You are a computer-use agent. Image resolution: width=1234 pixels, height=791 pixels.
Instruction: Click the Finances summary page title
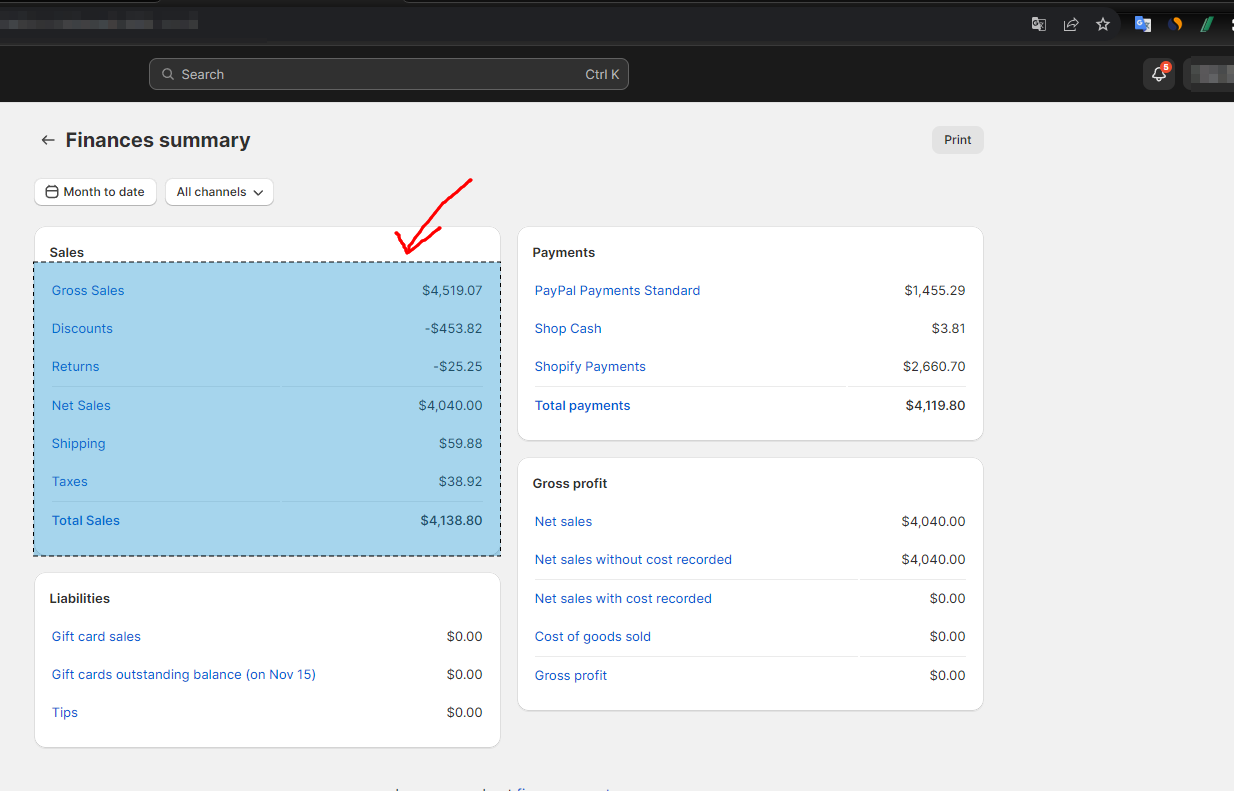[x=158, y=140]
